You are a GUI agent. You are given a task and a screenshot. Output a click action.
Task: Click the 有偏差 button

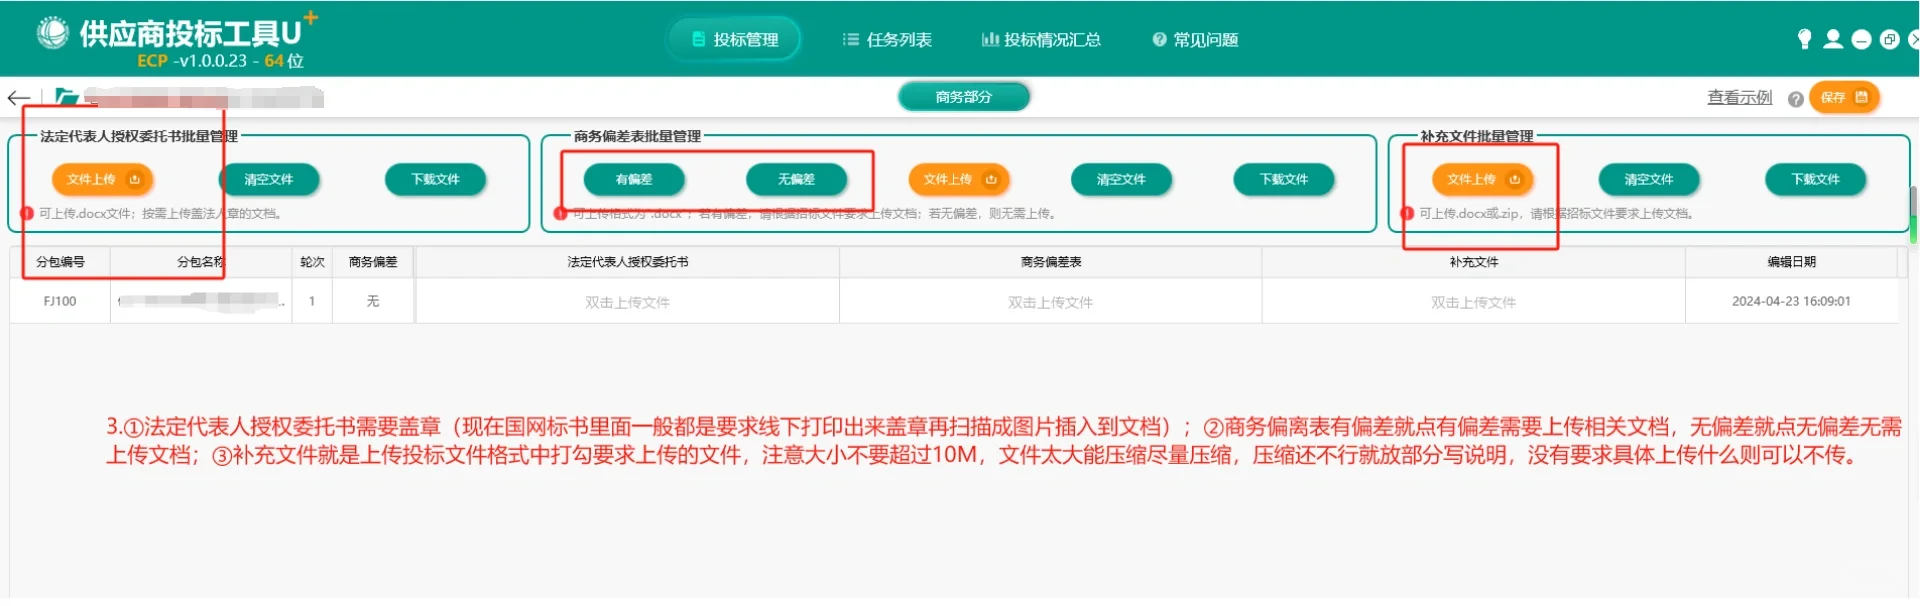click(x=634, y=180)
